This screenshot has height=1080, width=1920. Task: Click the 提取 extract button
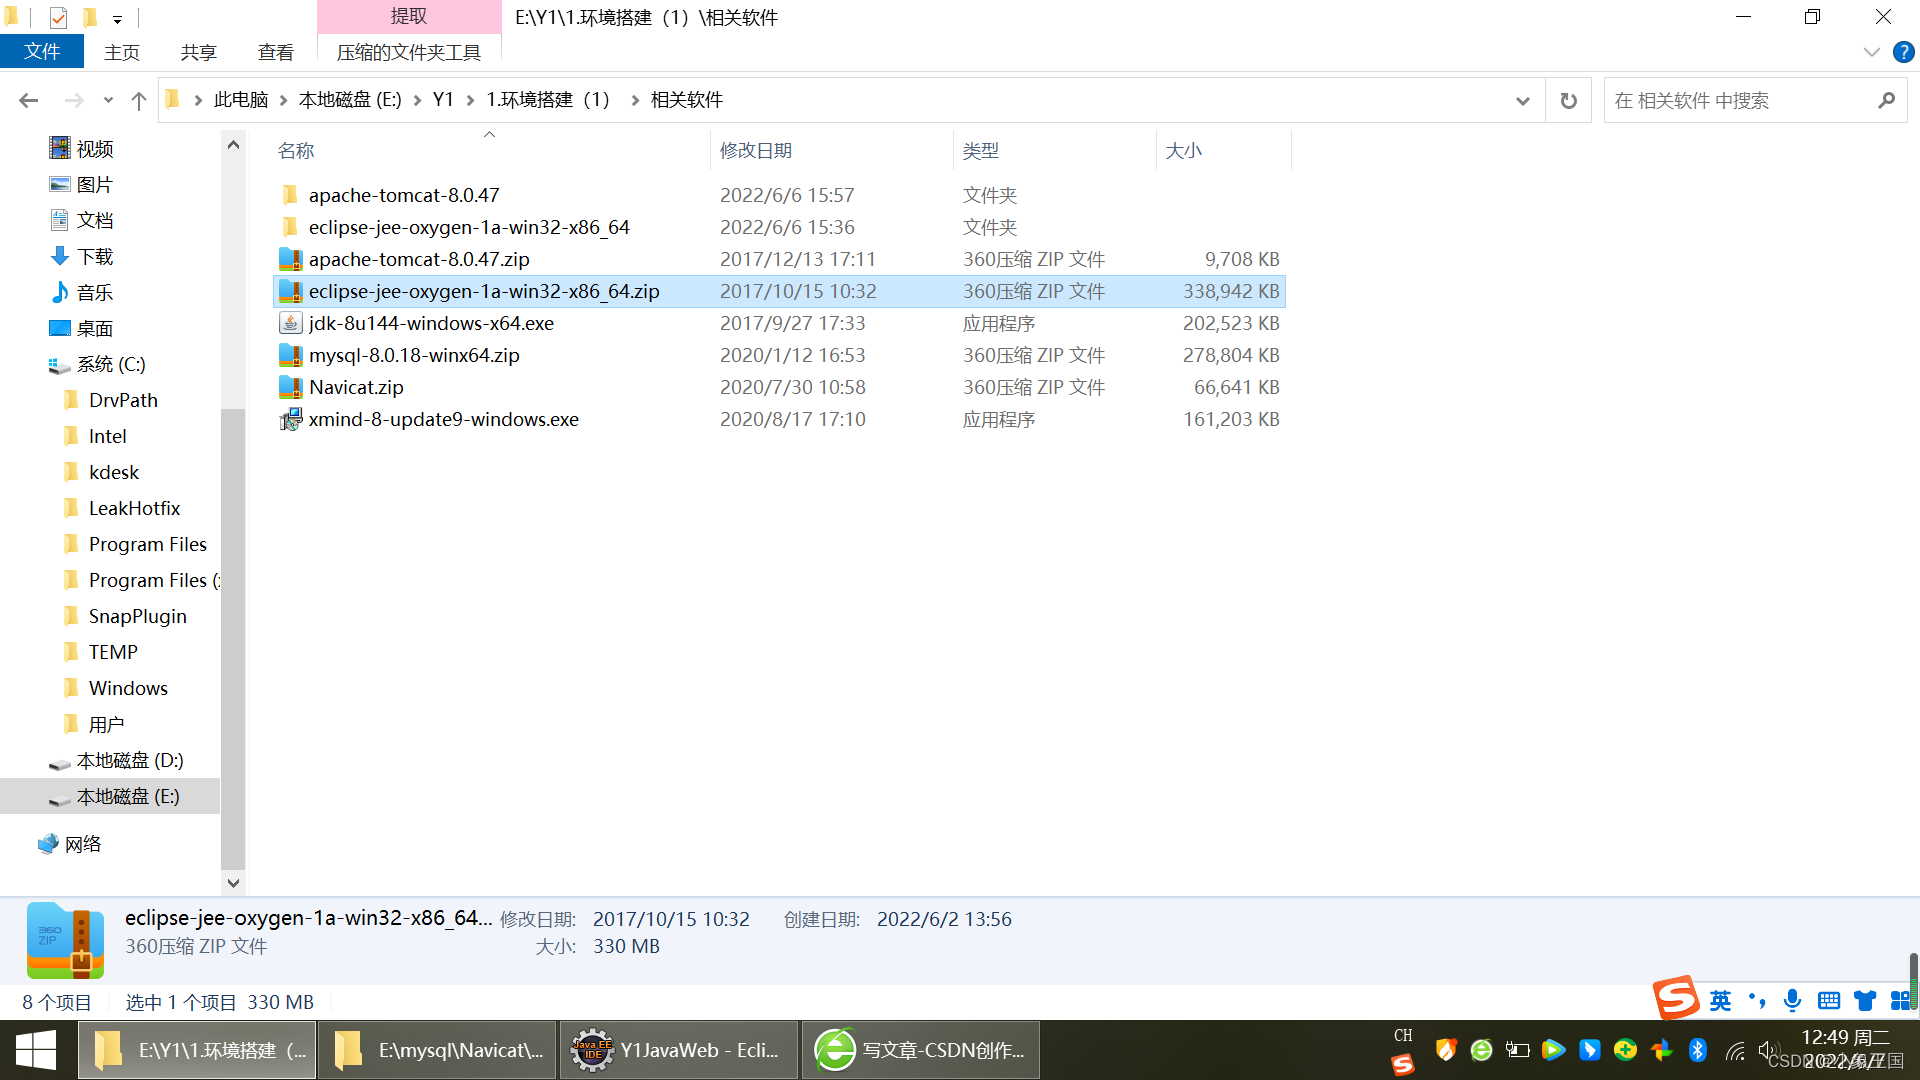point(408,16)
